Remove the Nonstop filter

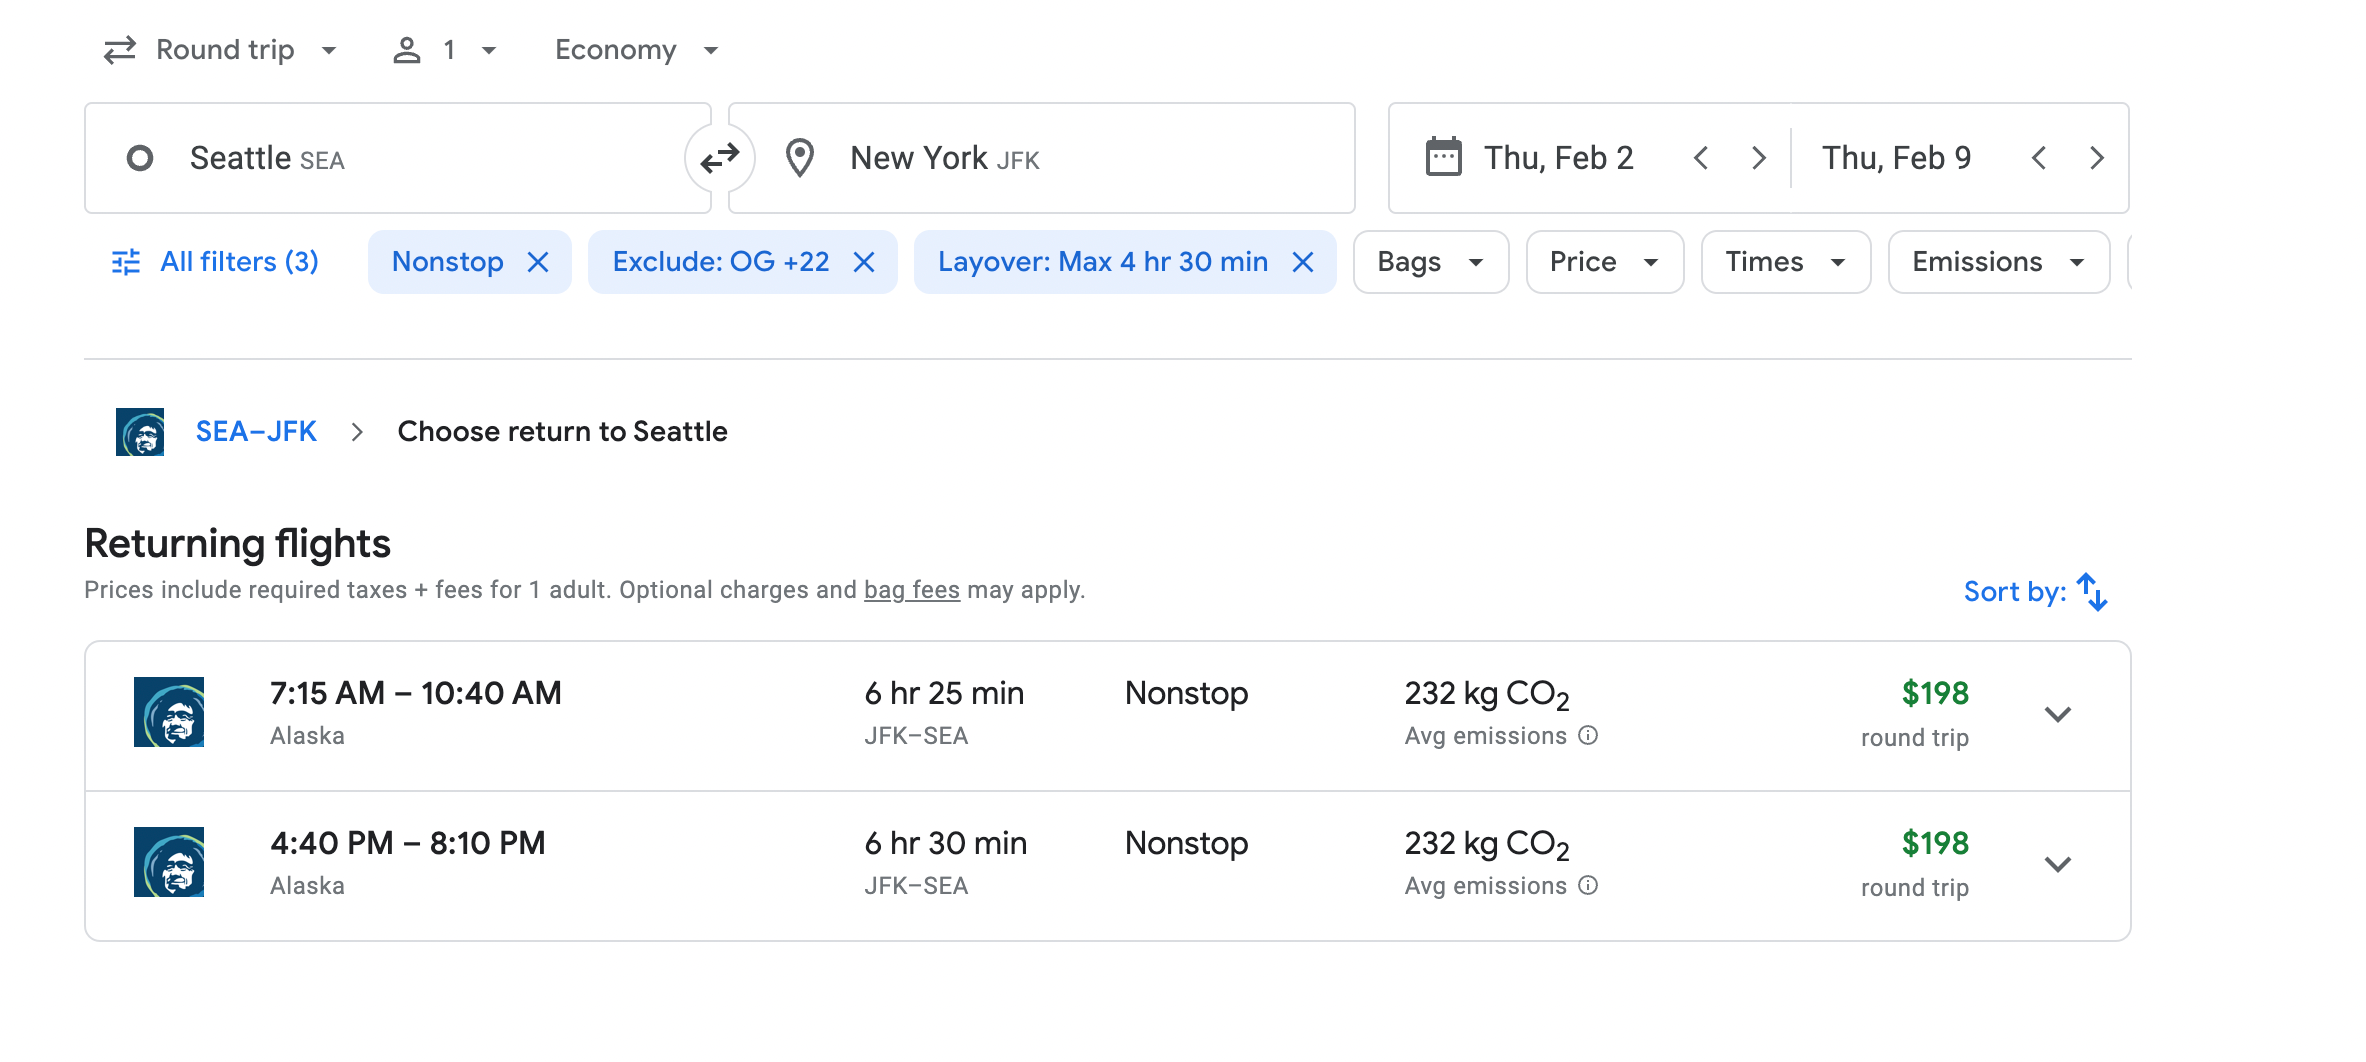pyautogui.click(x=538, y=262)
